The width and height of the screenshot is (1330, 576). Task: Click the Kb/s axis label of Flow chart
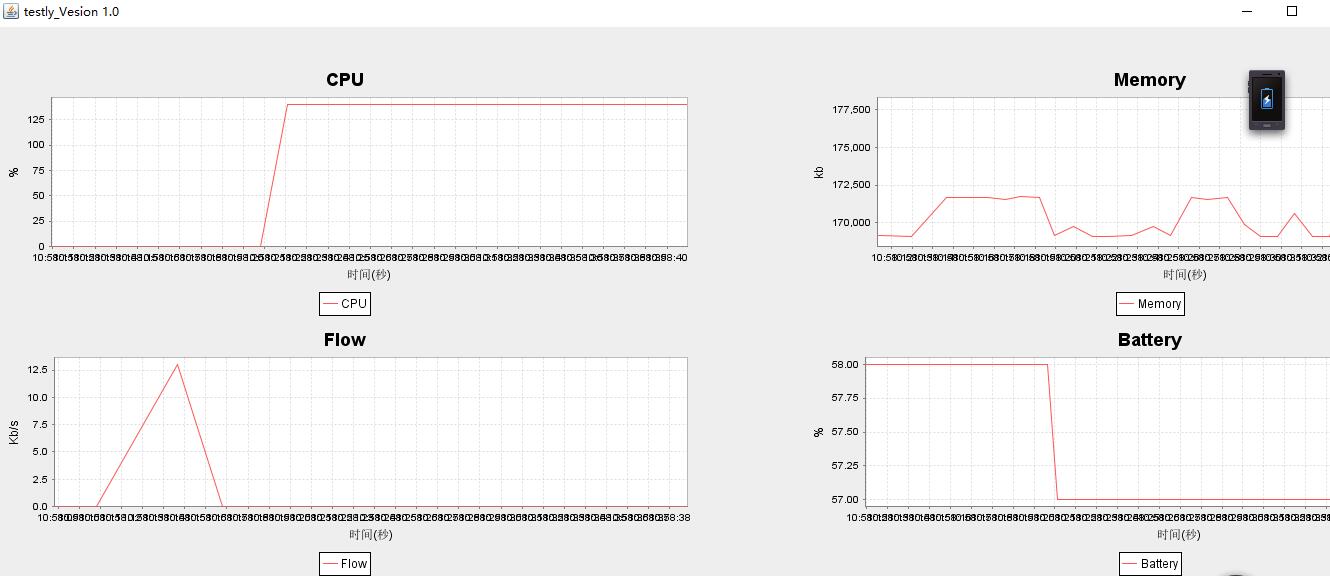click(14, 432)
